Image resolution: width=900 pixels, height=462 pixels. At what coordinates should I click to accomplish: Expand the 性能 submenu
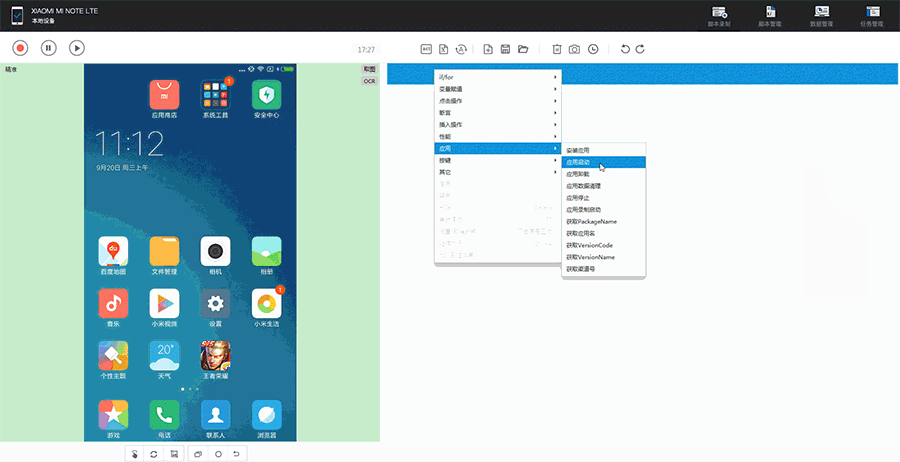click(x=497, y=136)
